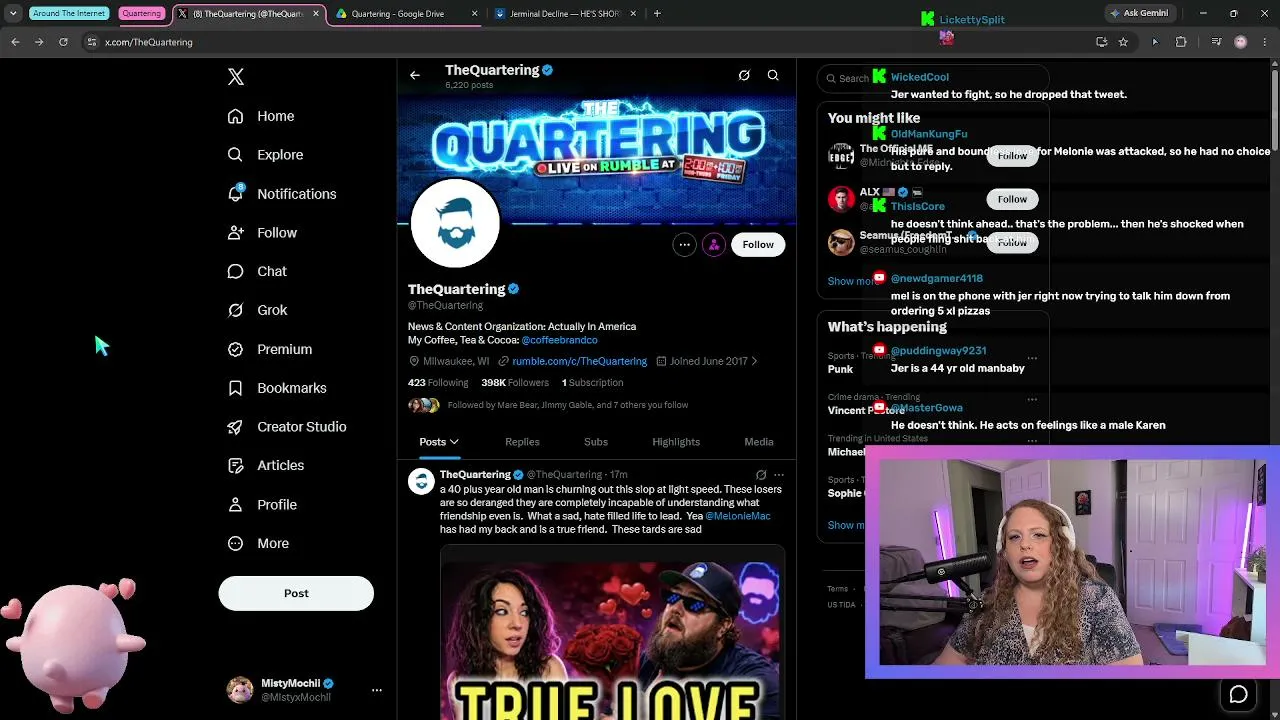The height and width of the screenshot is (720, 1280).
Task: Open the Articles icon
Action: [235, 465]
